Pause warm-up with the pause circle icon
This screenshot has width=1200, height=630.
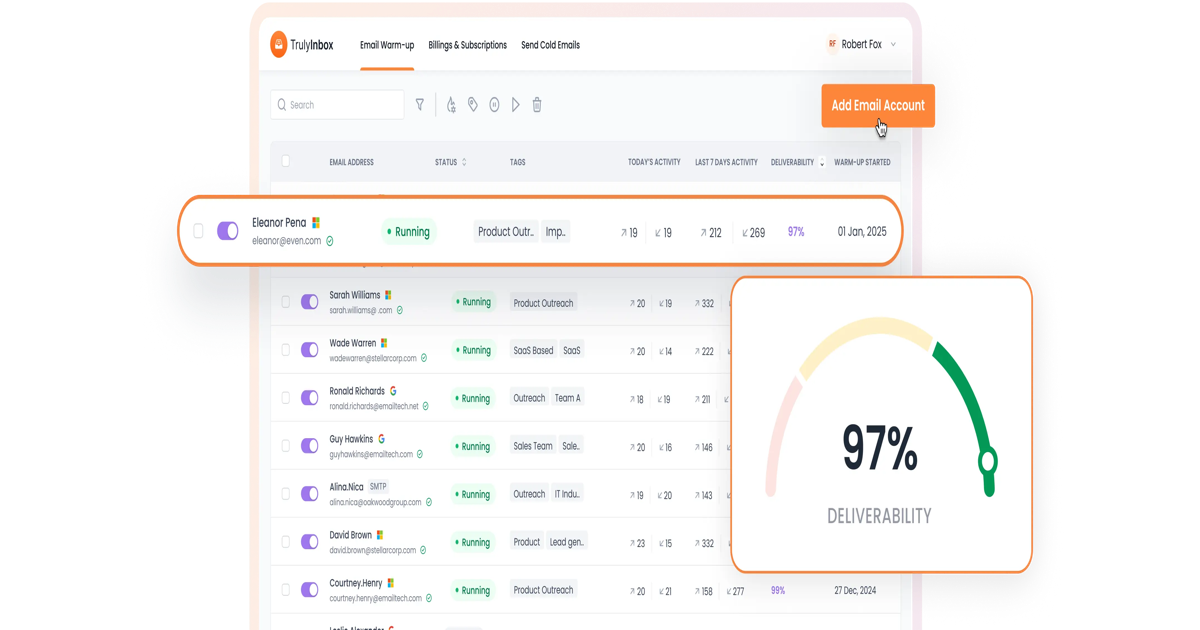coord(494,104)
